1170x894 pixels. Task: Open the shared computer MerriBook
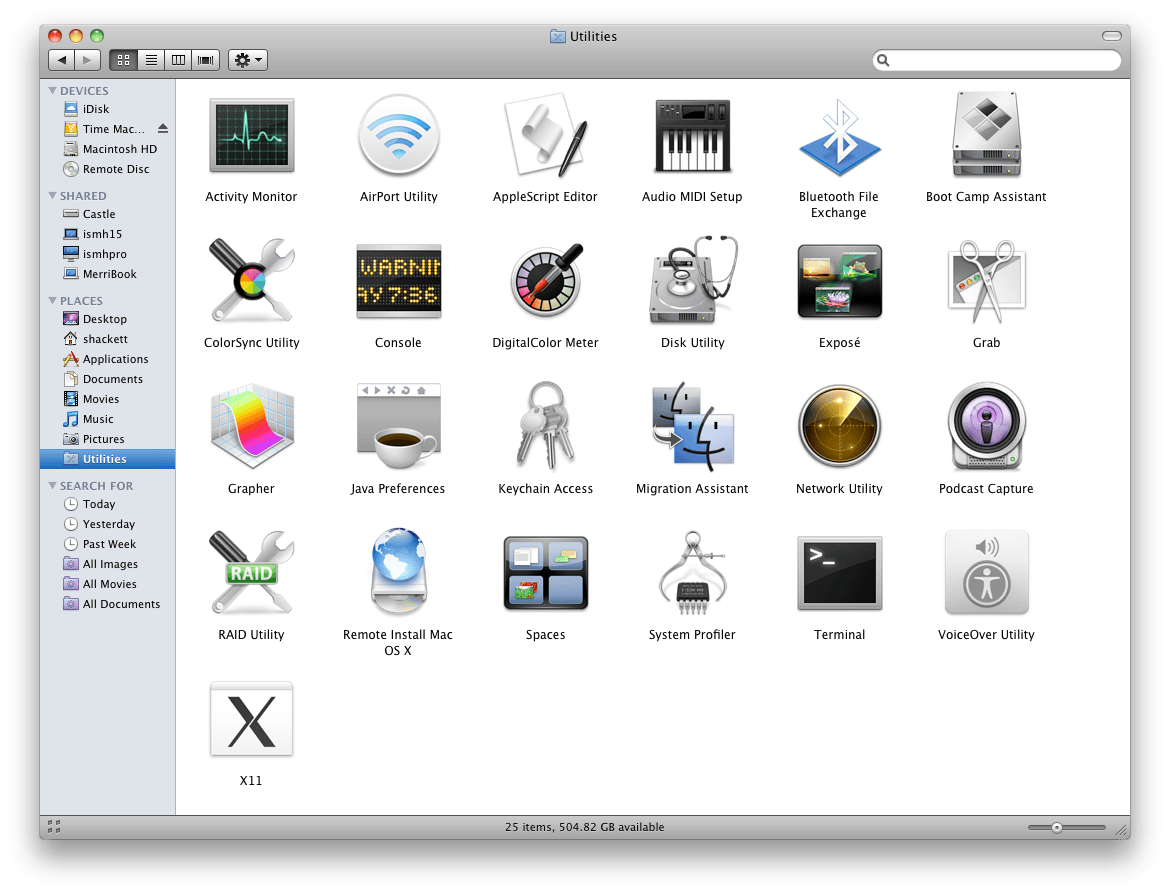click(x=107, y=275)
